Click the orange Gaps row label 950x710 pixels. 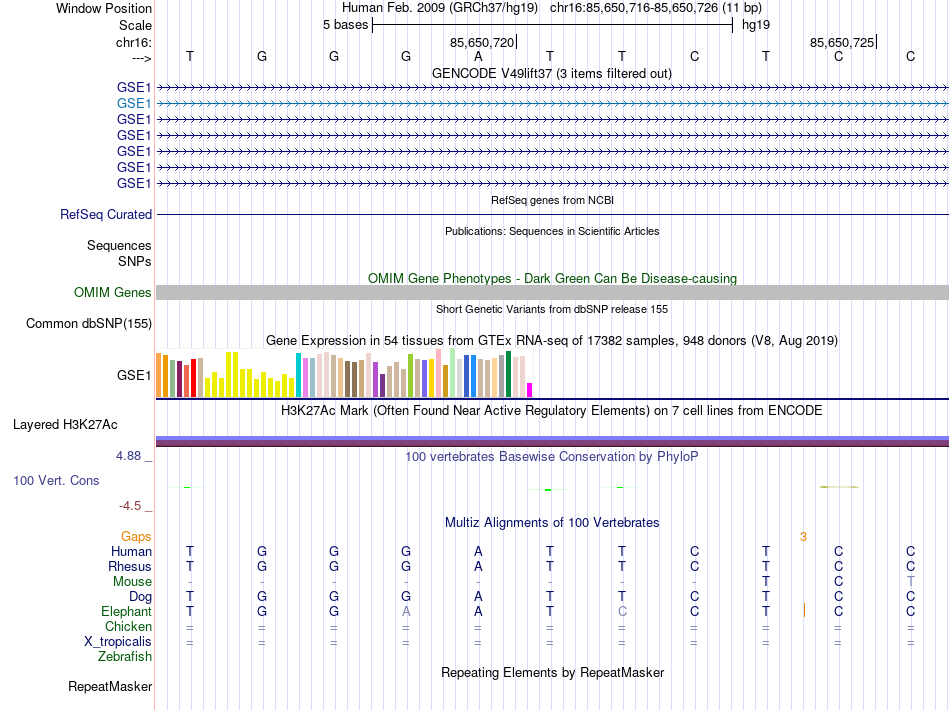click(136, 536)
